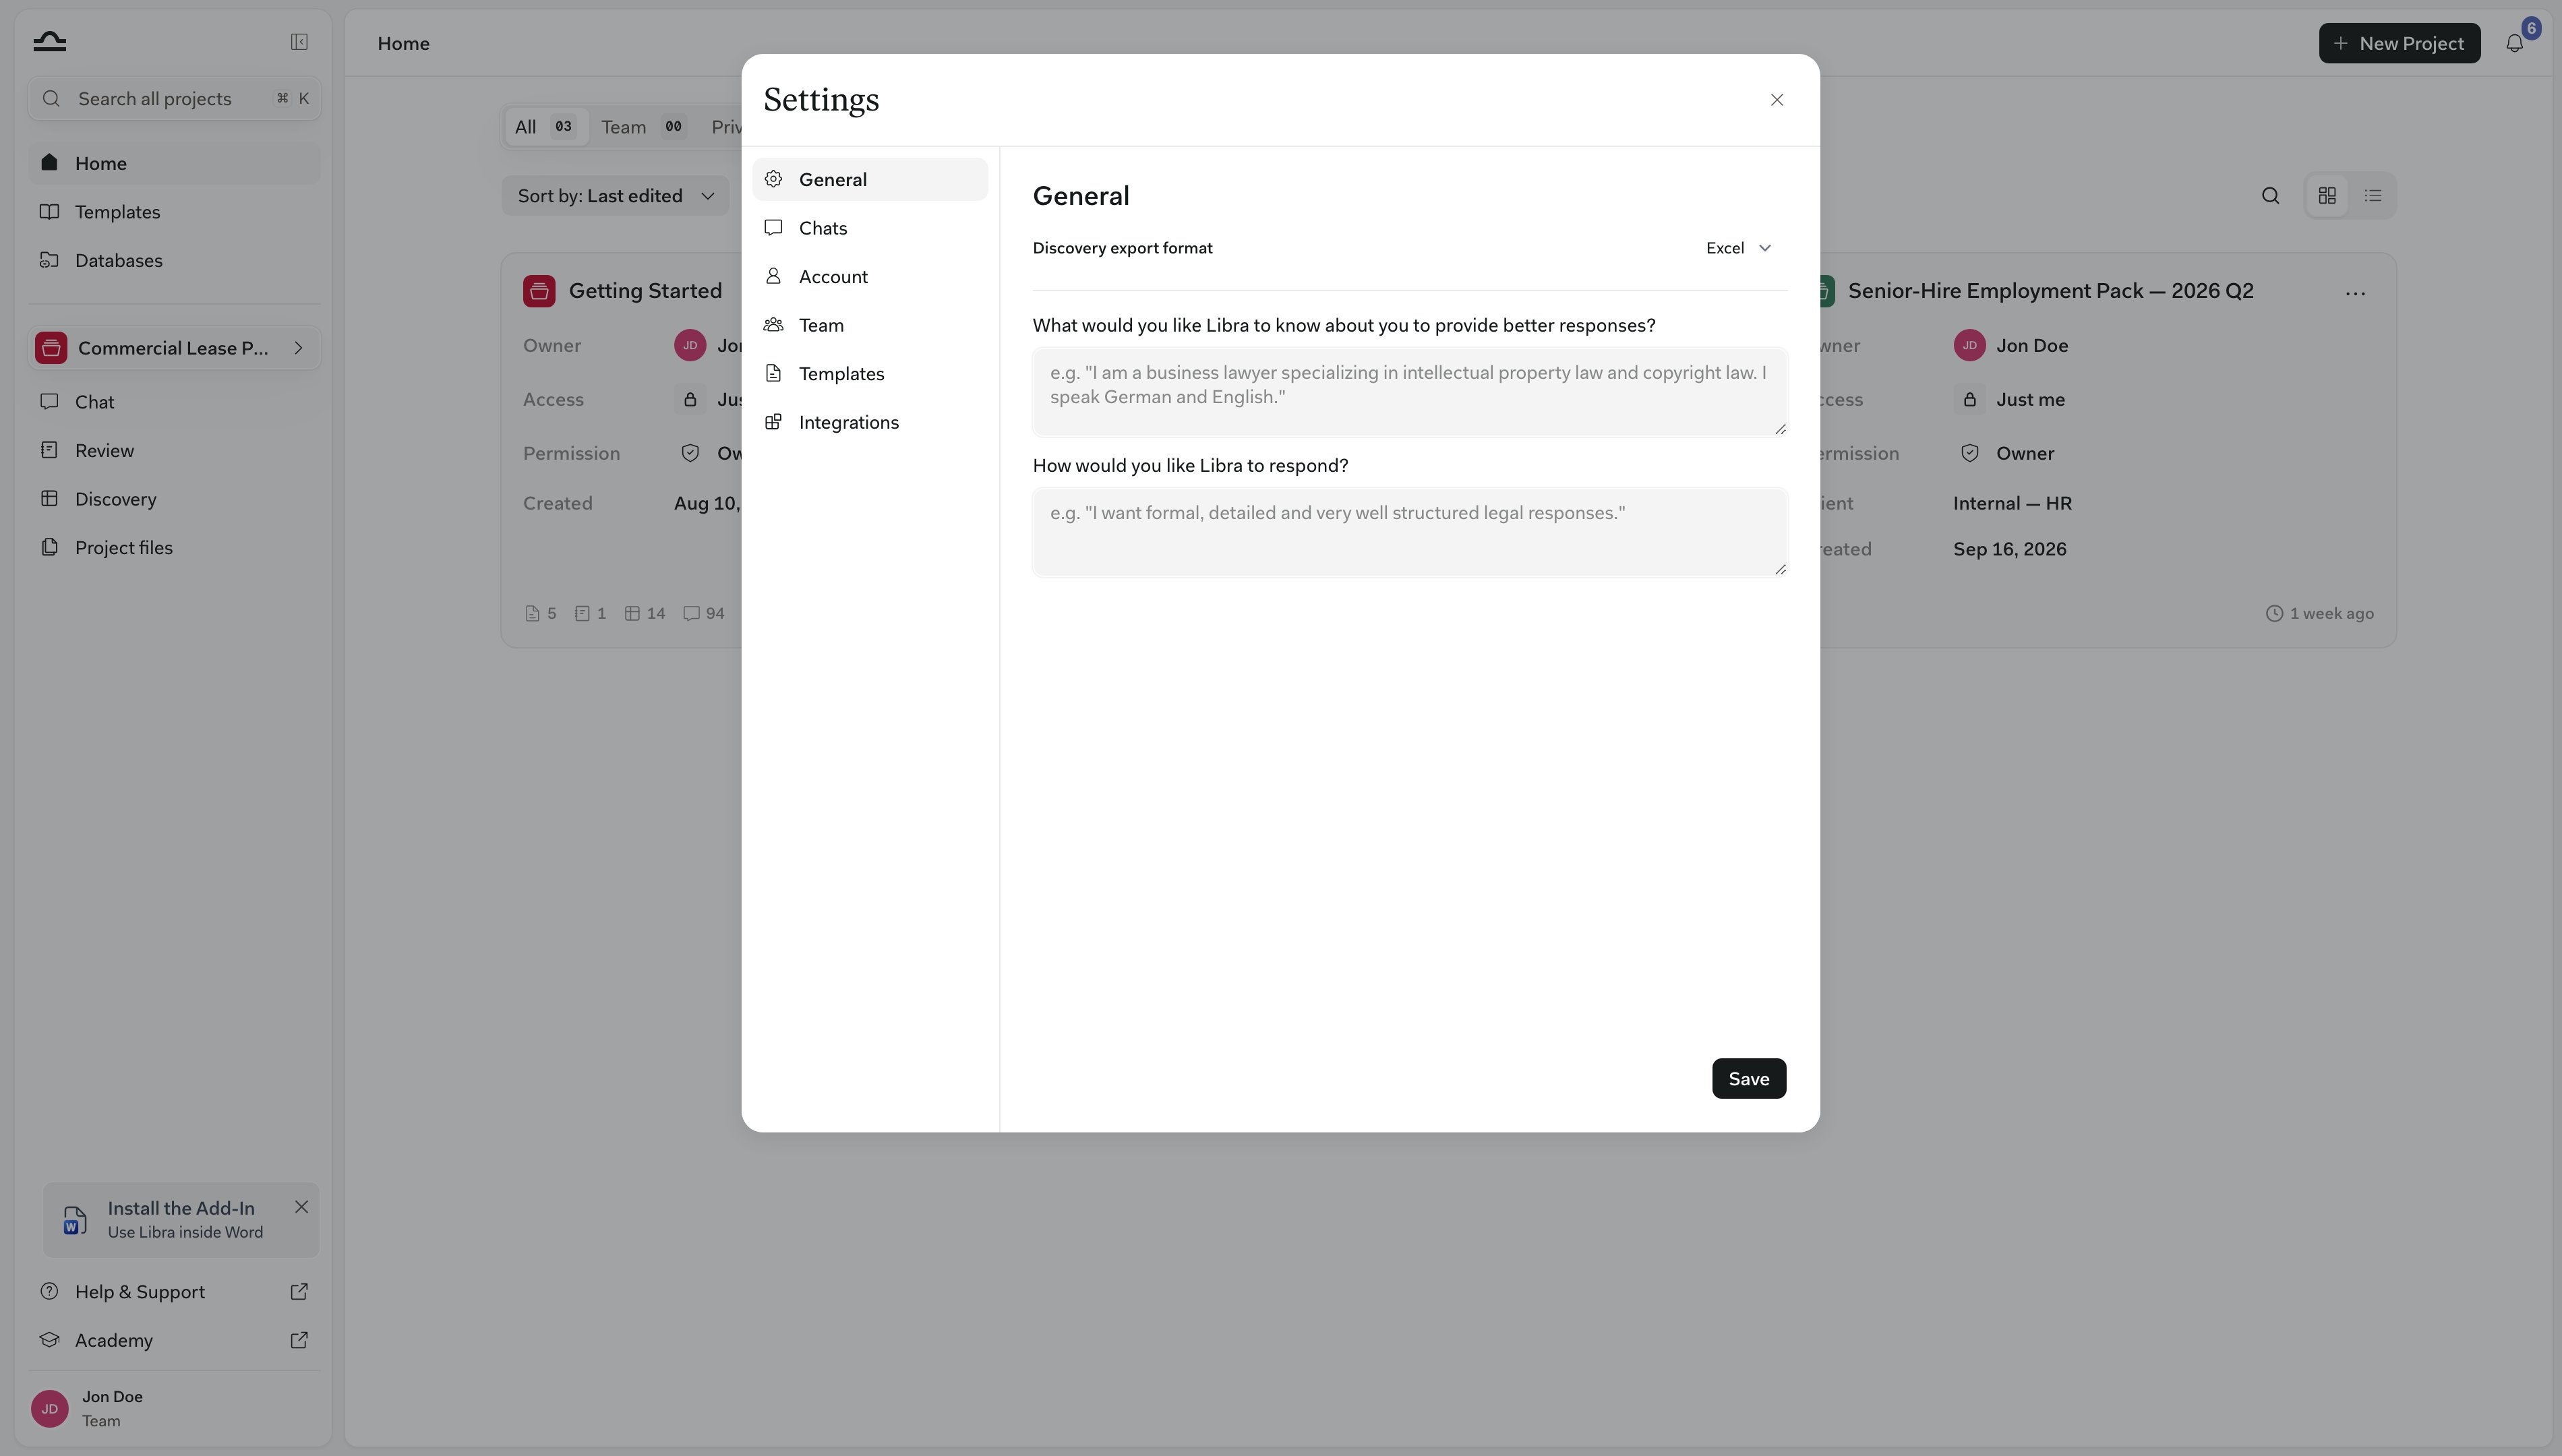The image size is (2562, 1456).
Task: Open Help & Support link
Action: tap(174, 1292)
